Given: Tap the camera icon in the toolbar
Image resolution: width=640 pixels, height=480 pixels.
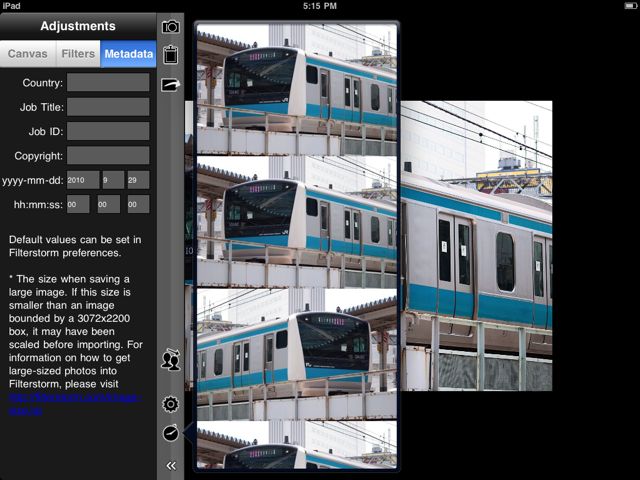Looking at the screenshot, I should (x=171, y=27).
